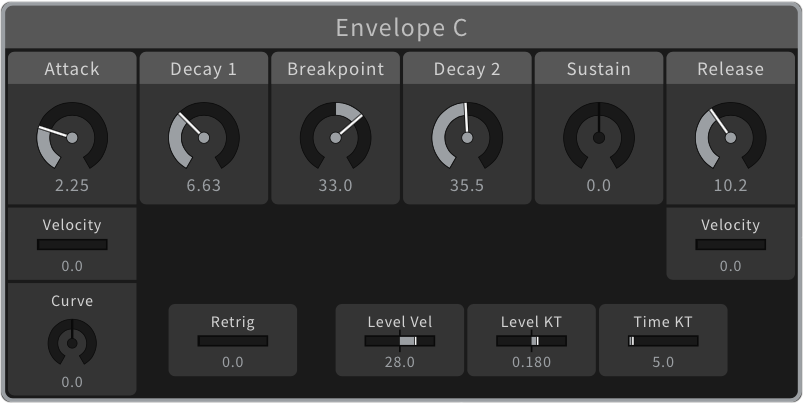Select the Decay 1 value 6.63
This screenshot has height=403, width=803.
point(204,185)
